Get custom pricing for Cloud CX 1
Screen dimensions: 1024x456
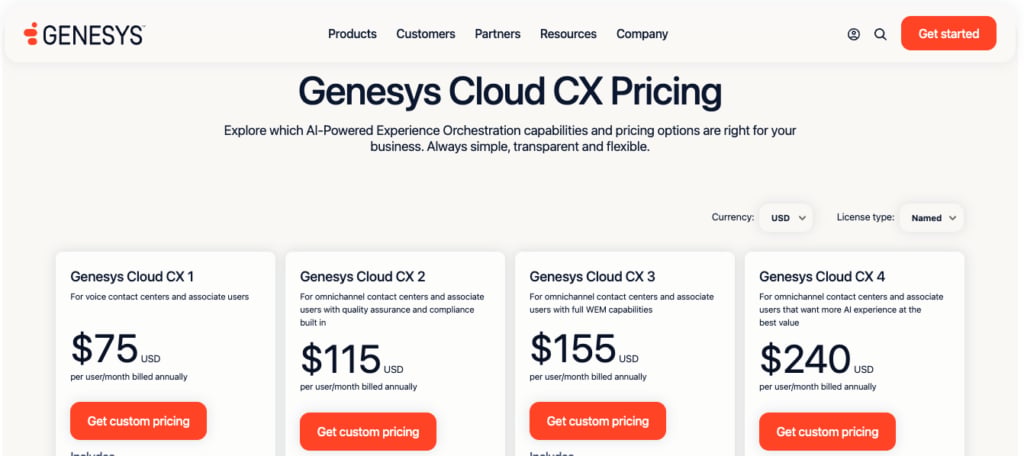pos(138,421)
